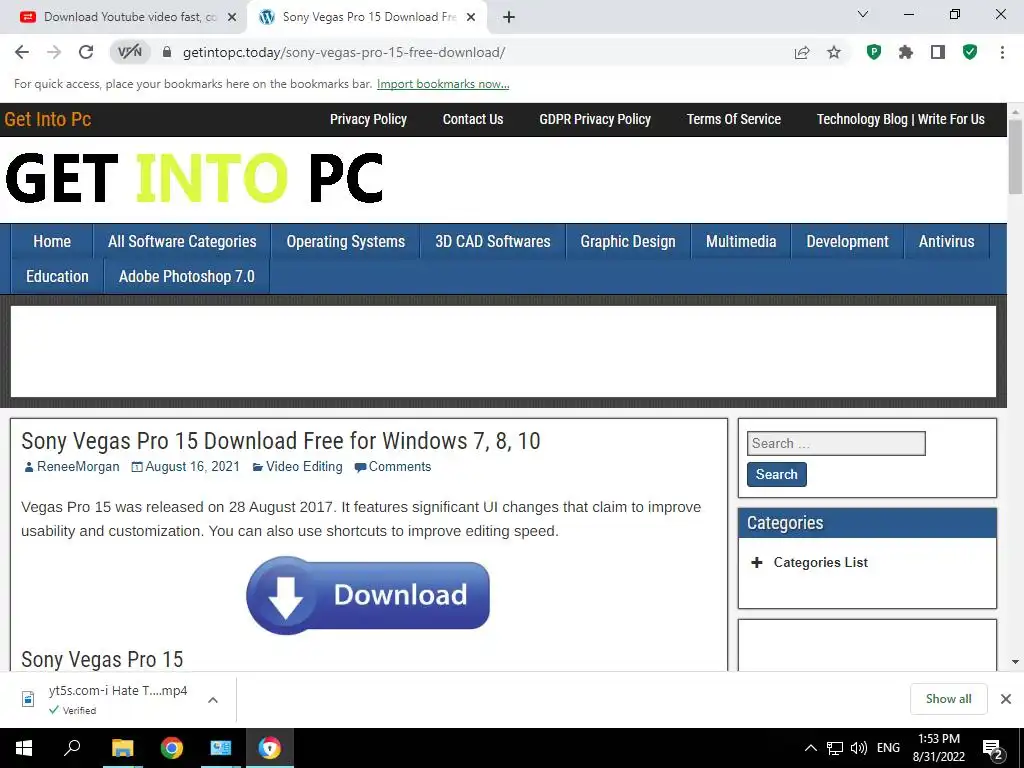Open 3D CAD Softwares menu item

tap(493, 242)
